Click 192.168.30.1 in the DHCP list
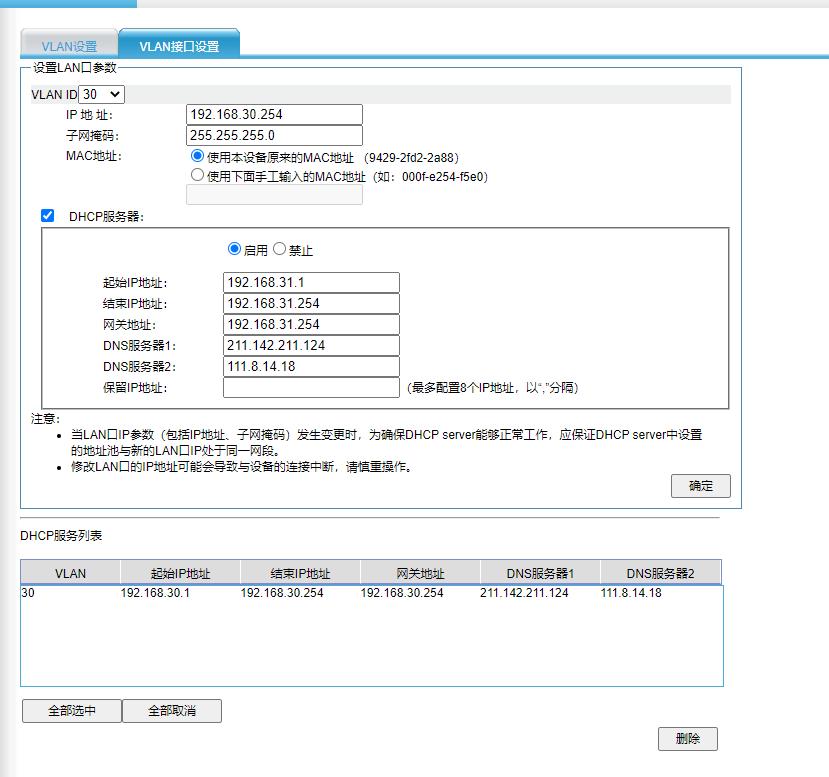This screenshot has height=777, width=829. click(155, 593)
